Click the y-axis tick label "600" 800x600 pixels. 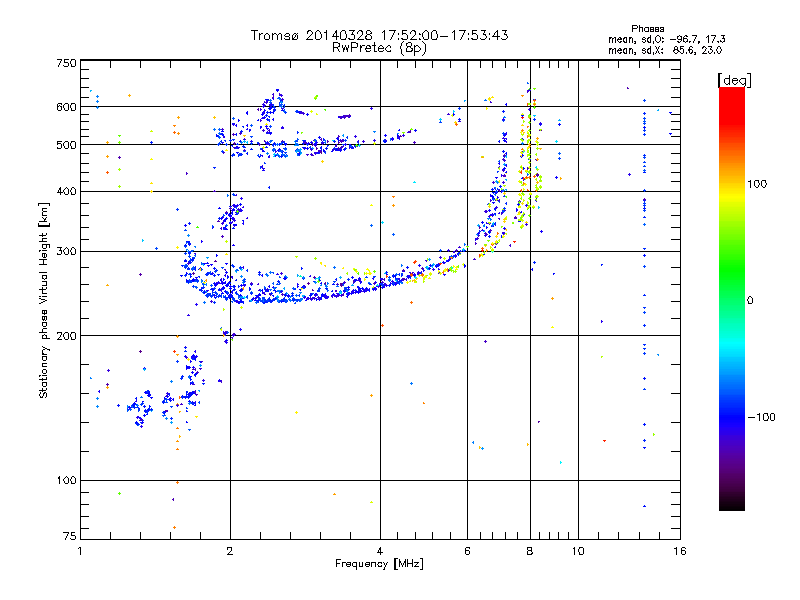66,107
